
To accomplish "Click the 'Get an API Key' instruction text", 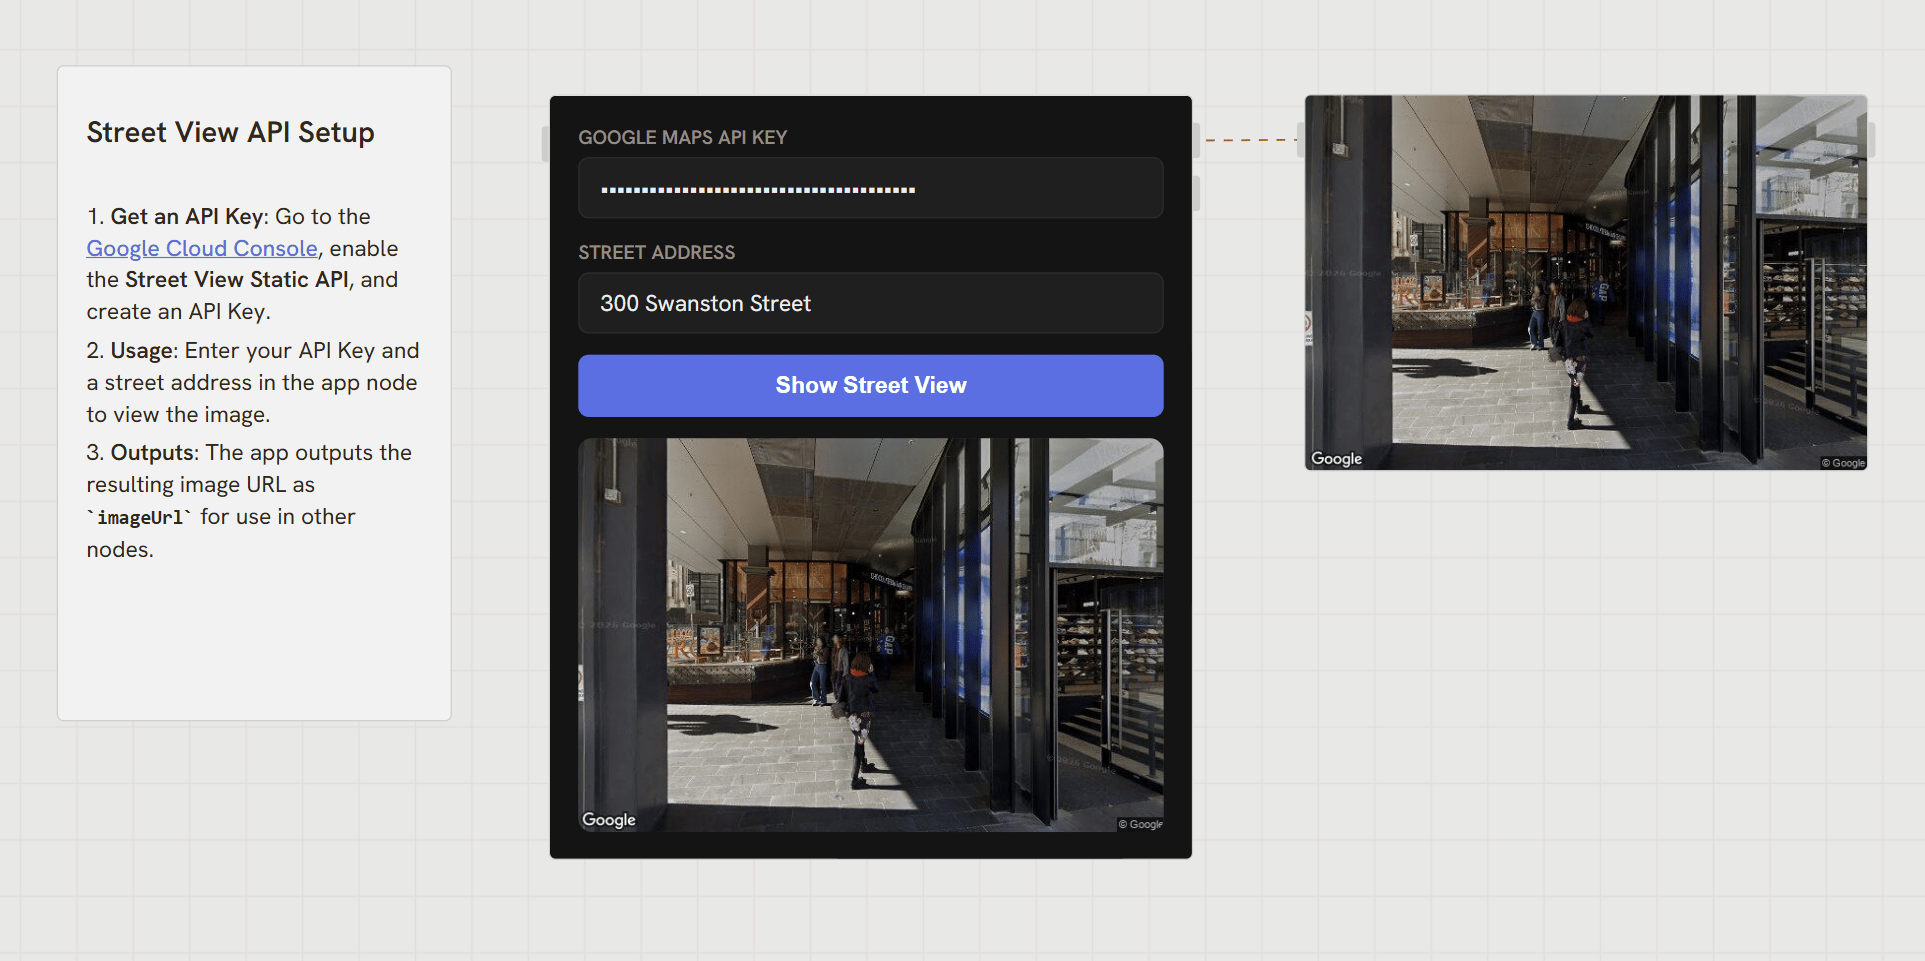I will (187, 216).
